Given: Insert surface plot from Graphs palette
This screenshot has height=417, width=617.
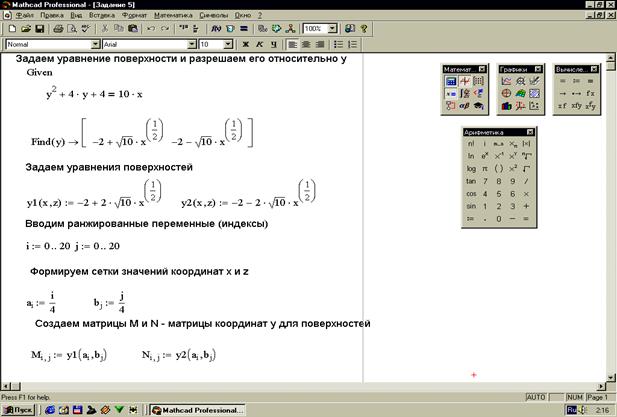Looking at the screenshot, I should [x=521, y=94].
